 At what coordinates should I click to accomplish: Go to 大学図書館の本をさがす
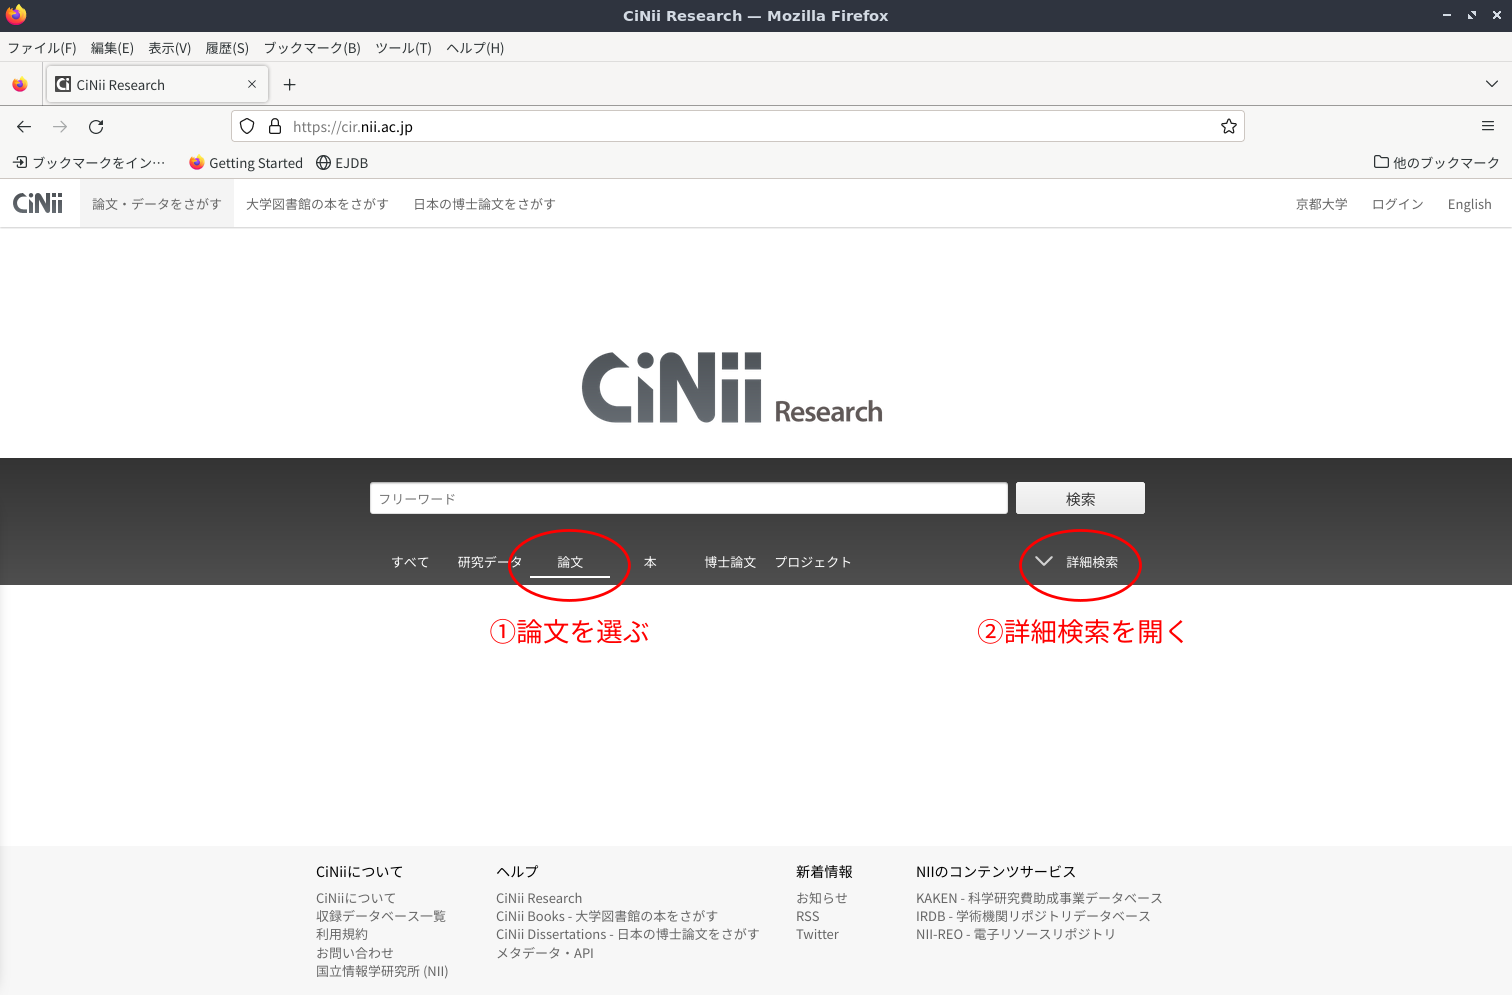(x=317, y=204)
